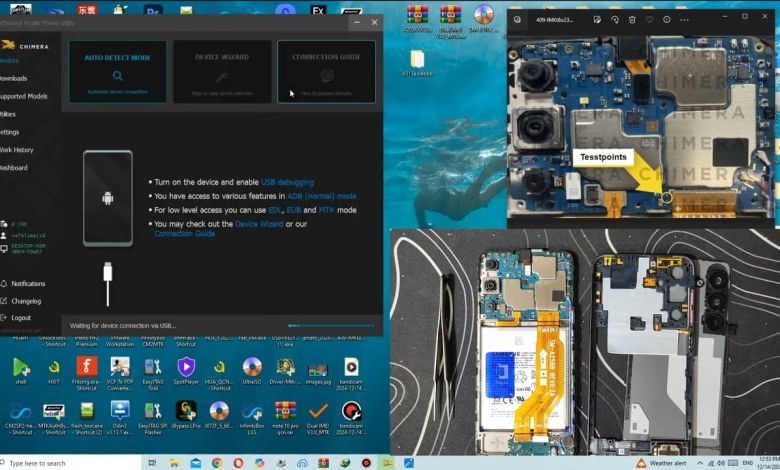Screen dimensions: 780x470
Task: Select the flash_tool.exe shortcut icon
Action: tap(87, 418)
